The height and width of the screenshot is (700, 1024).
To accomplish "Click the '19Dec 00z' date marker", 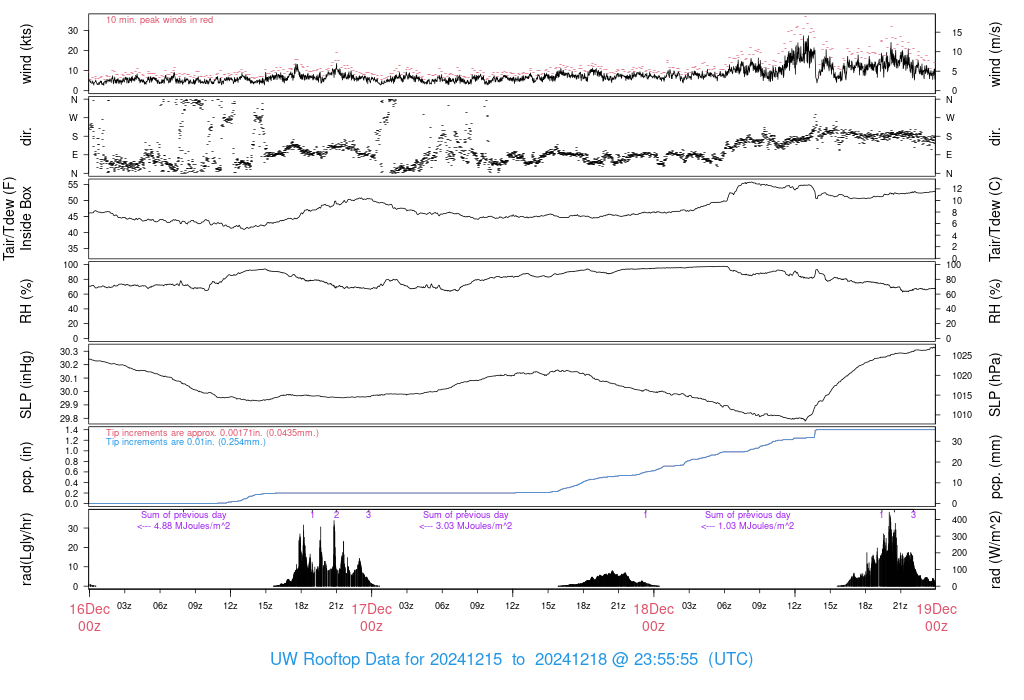I will point(936,618).
